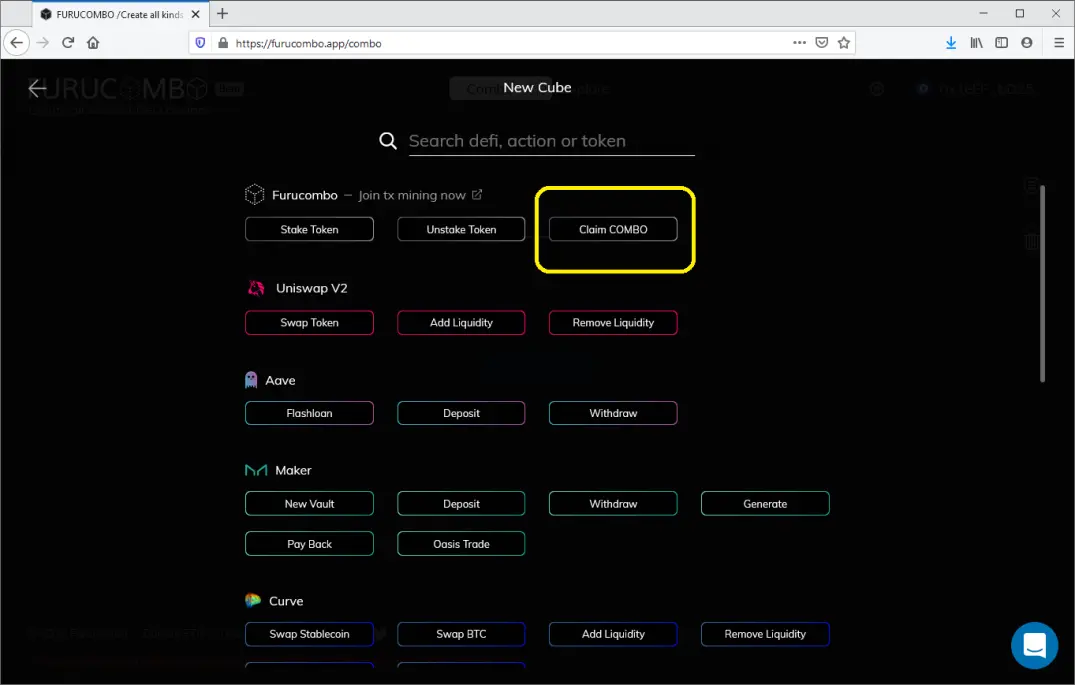Open a new browser tab
Viewport: 1075px width, 685px height.
222,14
